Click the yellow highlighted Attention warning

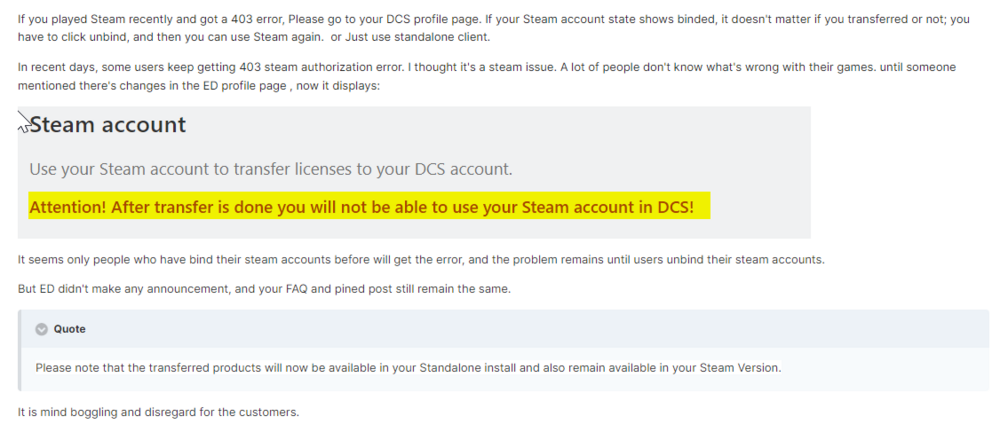tap(368, 208)
